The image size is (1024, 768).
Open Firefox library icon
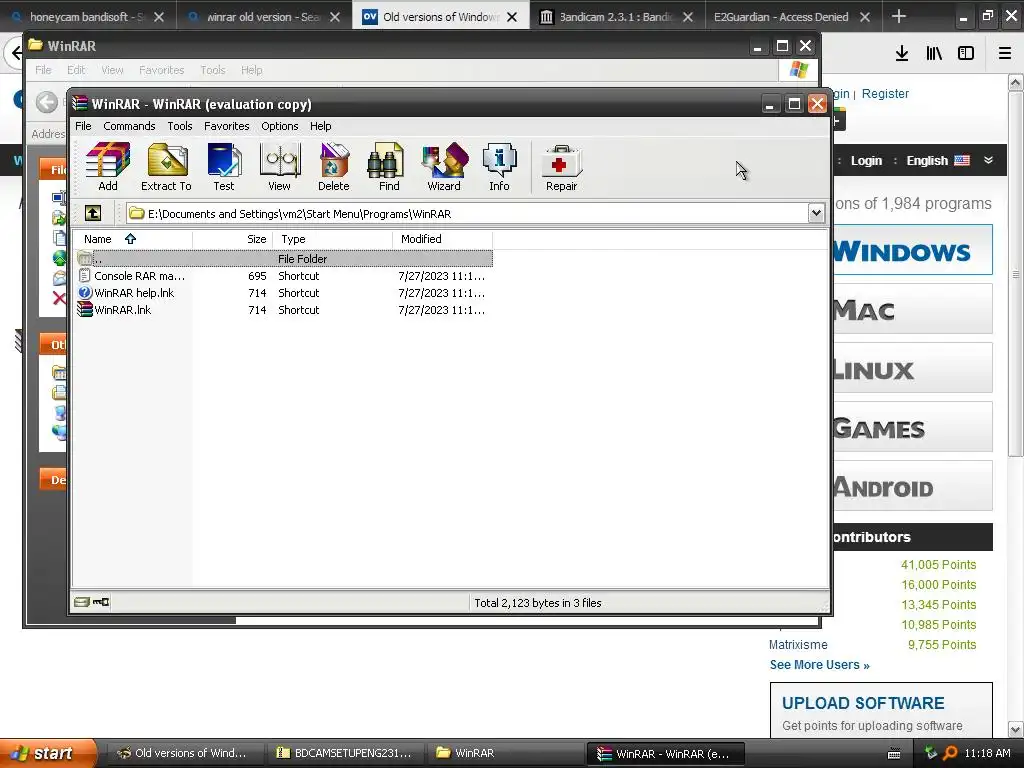[934, 53]
